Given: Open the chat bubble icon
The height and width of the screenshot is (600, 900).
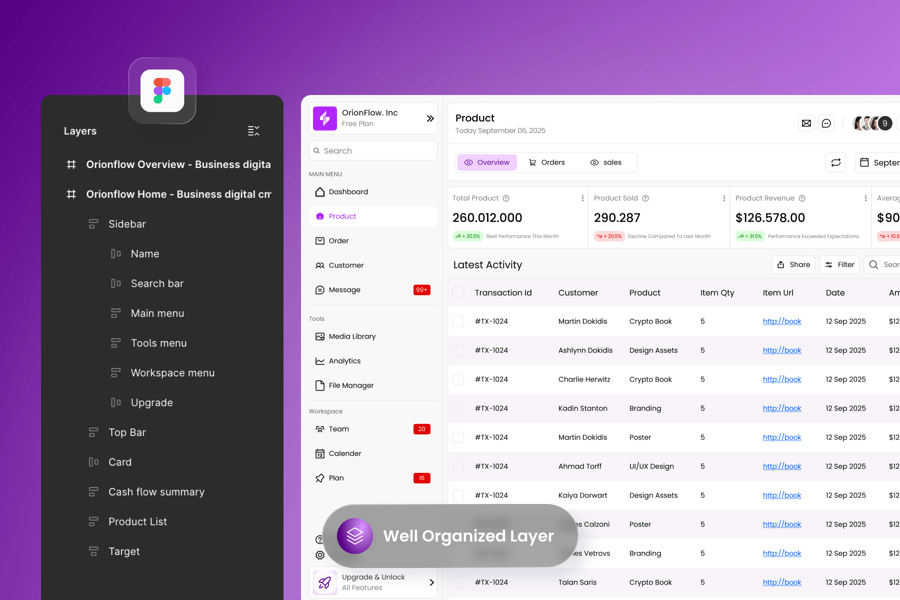Looking at the screenshot, I should 826,123.
